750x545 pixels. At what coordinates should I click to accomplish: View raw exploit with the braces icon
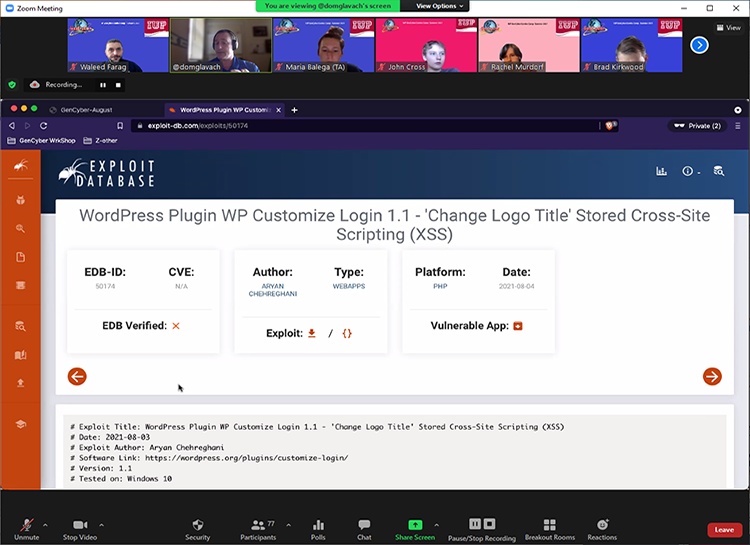click(x=347, y=333)
